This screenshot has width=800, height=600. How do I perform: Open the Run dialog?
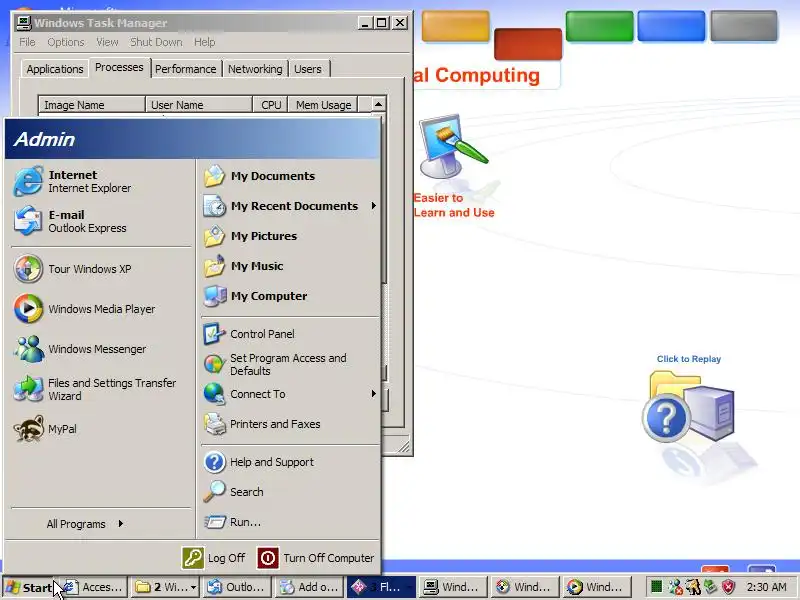click(290, 522)
